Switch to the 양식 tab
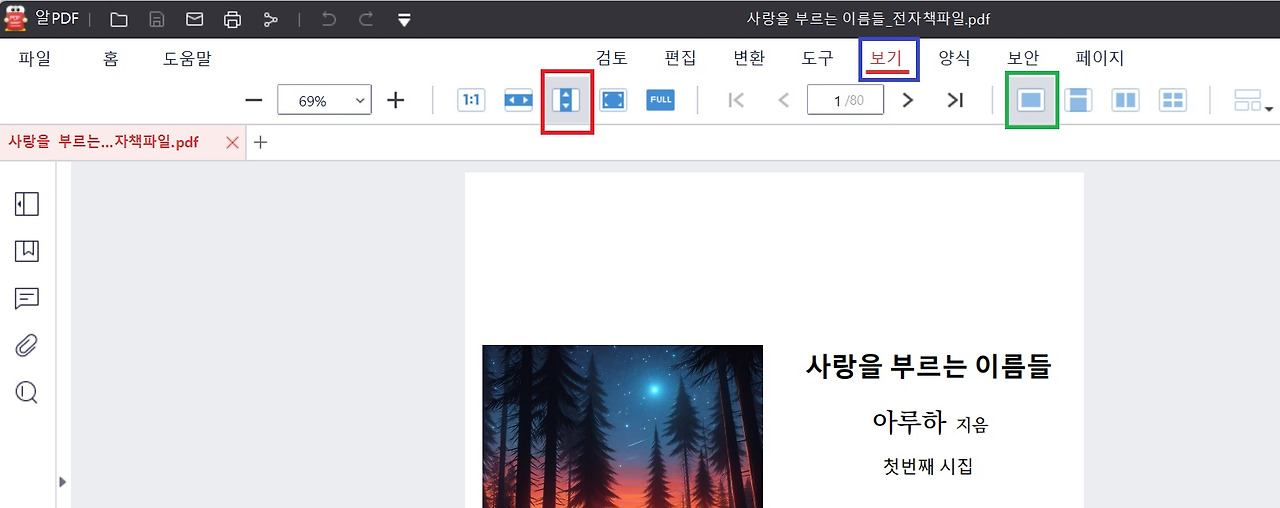Screen dimensions: 1280x508 (954, 58)
